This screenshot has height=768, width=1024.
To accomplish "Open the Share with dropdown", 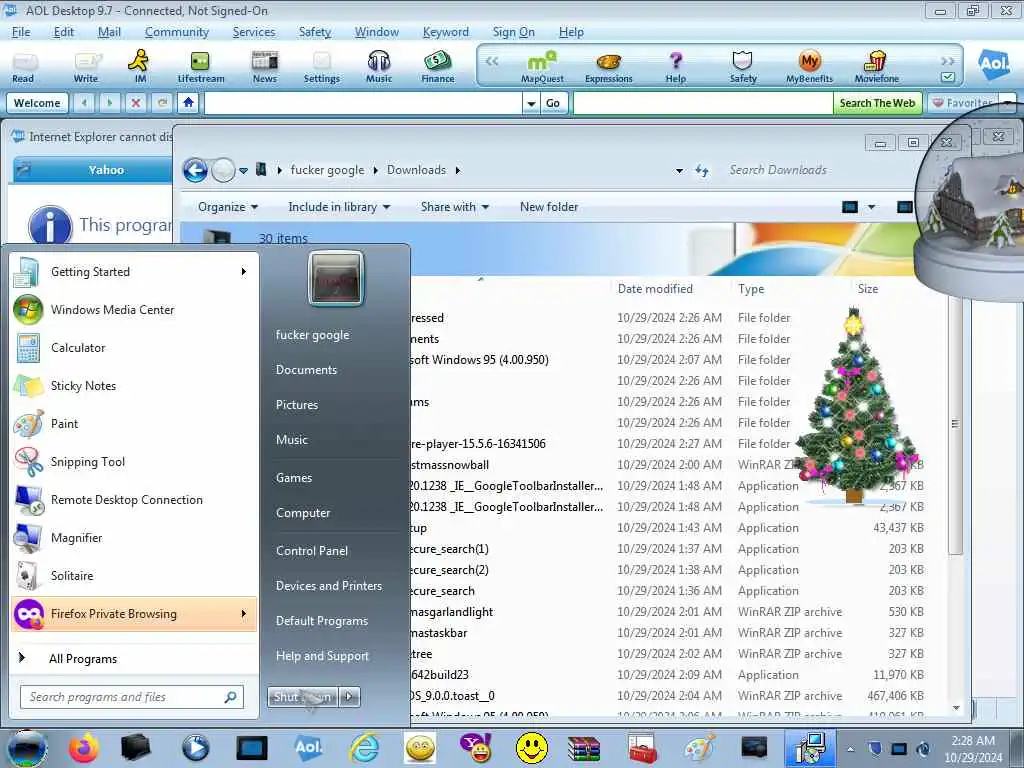I will click(455, 207).
